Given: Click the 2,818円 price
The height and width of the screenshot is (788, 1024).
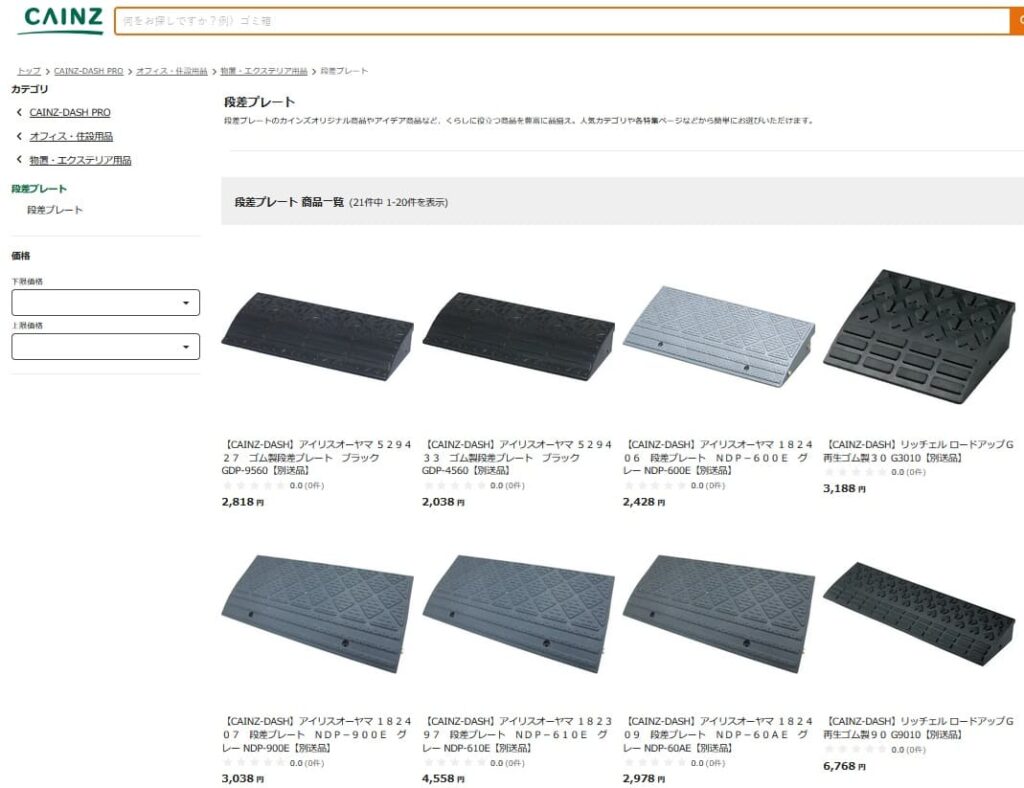Looking at the screenshot, I should [242, 502].
